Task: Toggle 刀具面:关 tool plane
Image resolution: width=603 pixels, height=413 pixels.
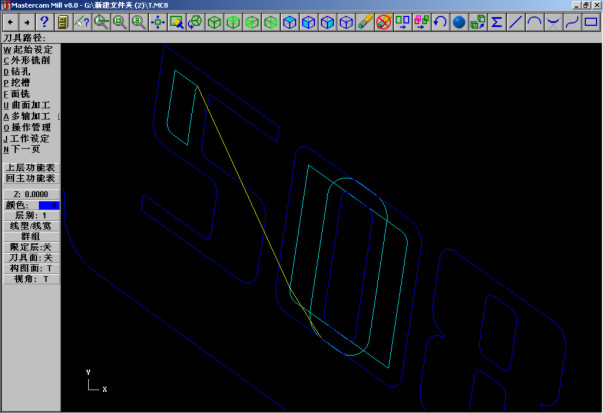Action: pyautogui.click(x=31, y=258)
